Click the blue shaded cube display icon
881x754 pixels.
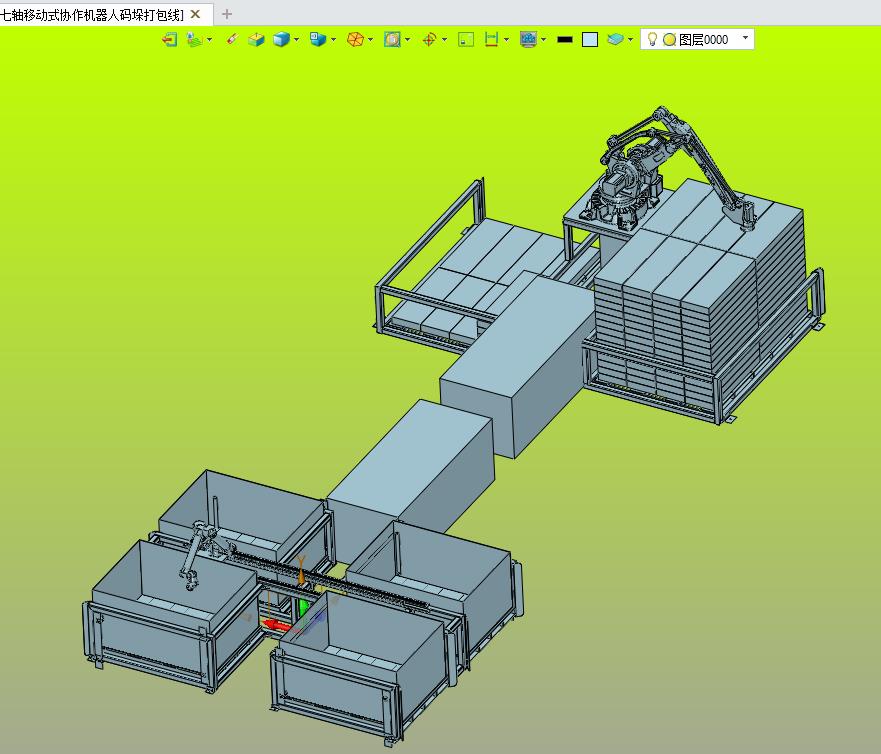tap(281, 39)
